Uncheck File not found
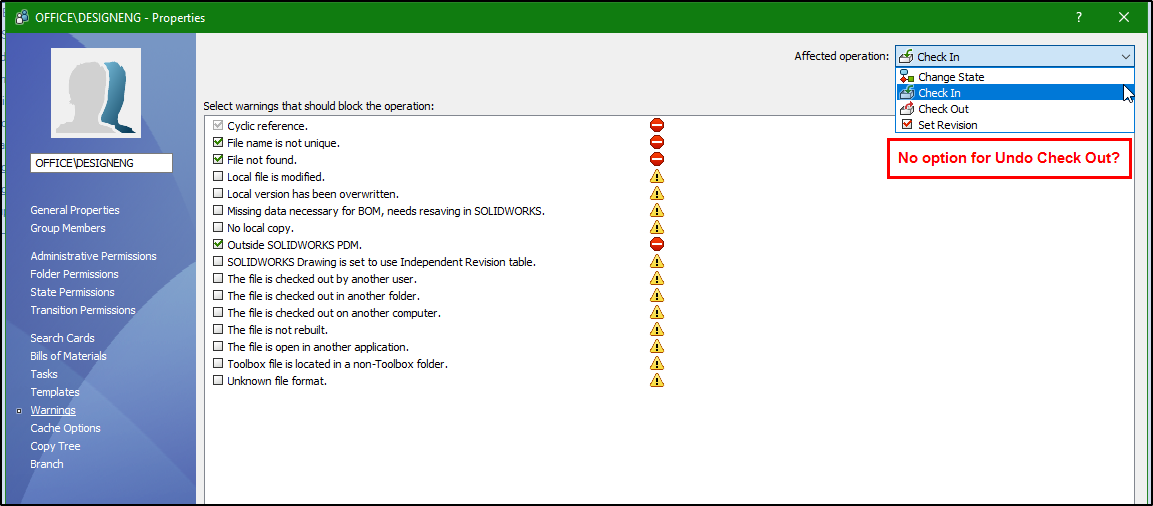 pyautogui.click(x=218, y=159)
